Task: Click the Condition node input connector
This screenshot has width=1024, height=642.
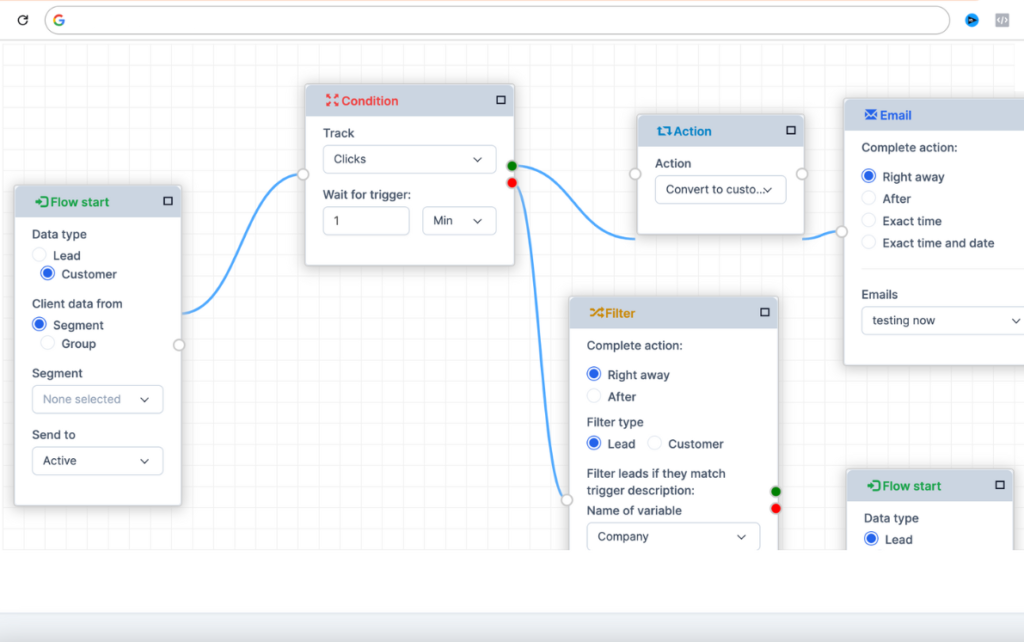Action: click(x=303, y=174)
